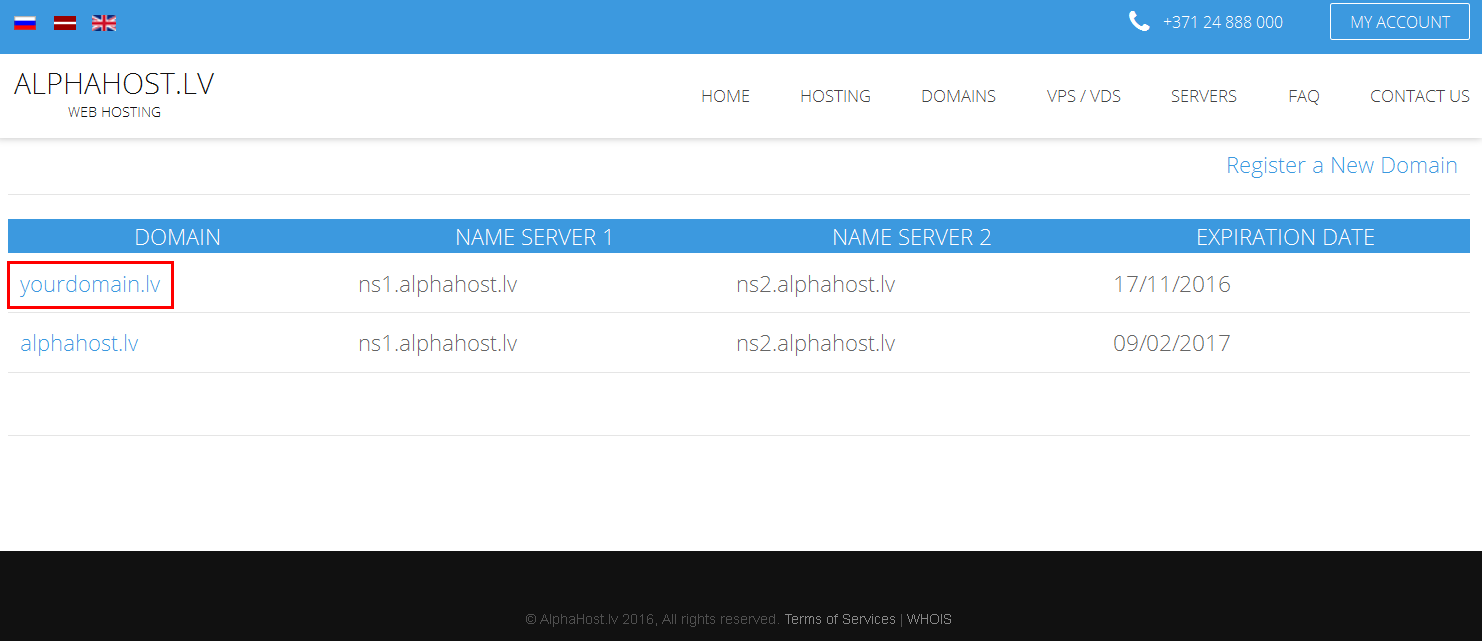Click the phone handset icon
The height and width of the screenshot is (641, 1482).
pos(1139,21)
